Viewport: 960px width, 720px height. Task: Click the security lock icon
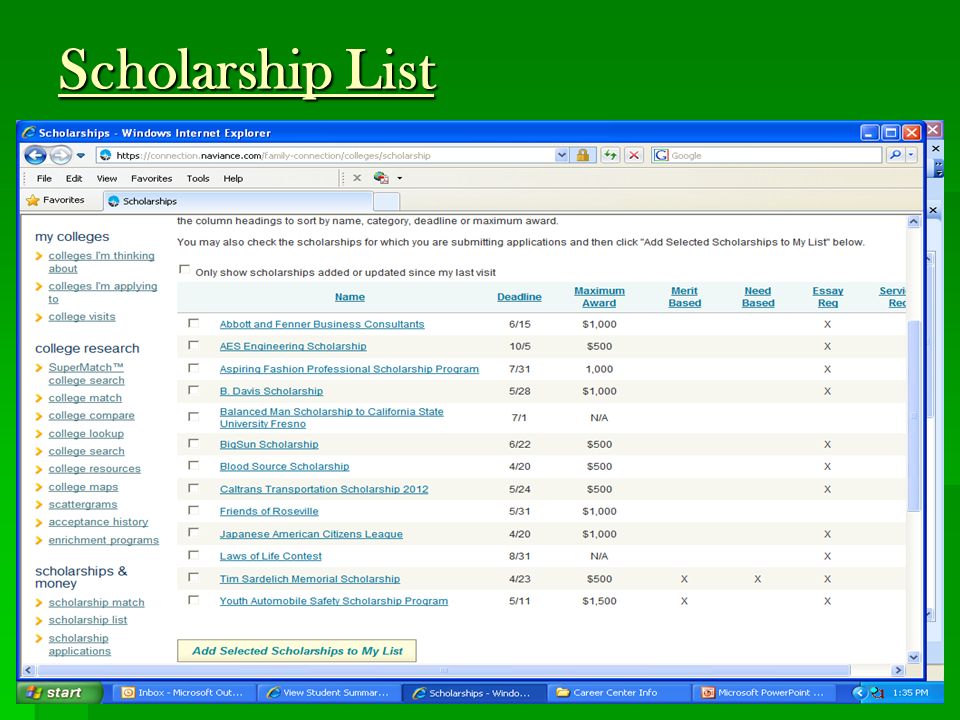pos(582,156)
